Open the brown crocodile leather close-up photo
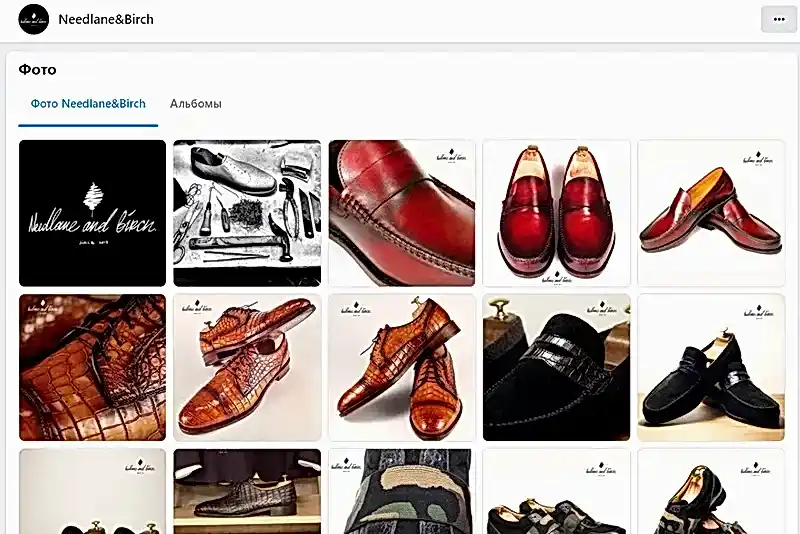This screenshot has height=534, width=800. (92, 367)
